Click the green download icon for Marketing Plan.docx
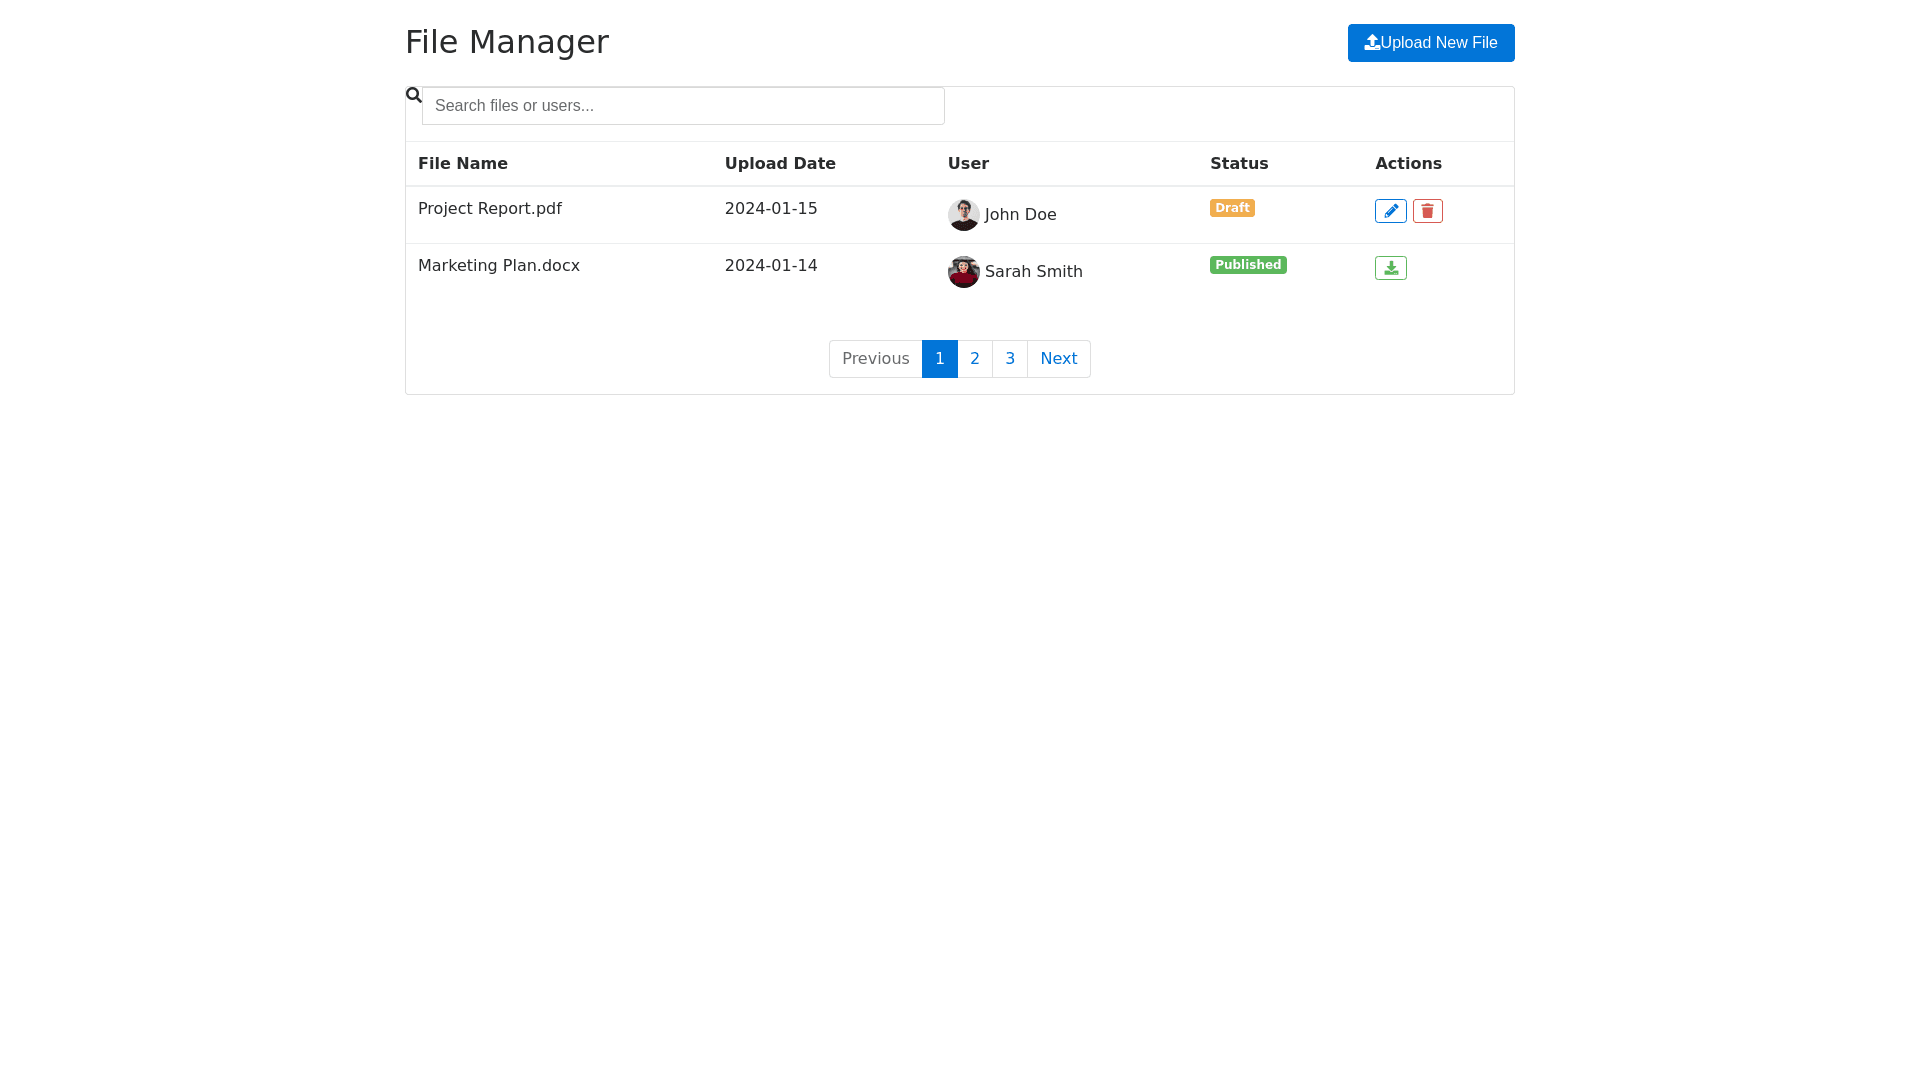This screenshot has width=1920, height=1080. [x=1390, y=268]
